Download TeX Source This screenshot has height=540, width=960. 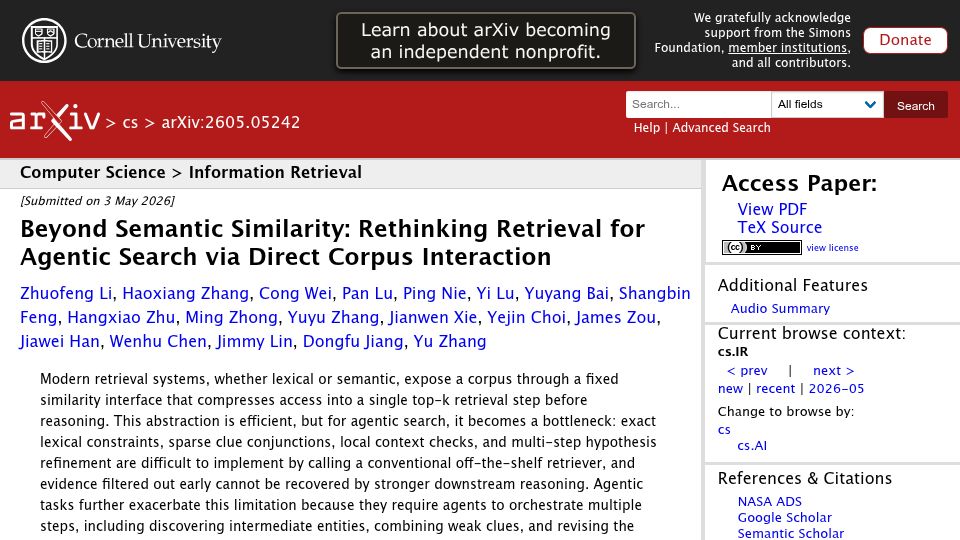click(x=779, y=227)
